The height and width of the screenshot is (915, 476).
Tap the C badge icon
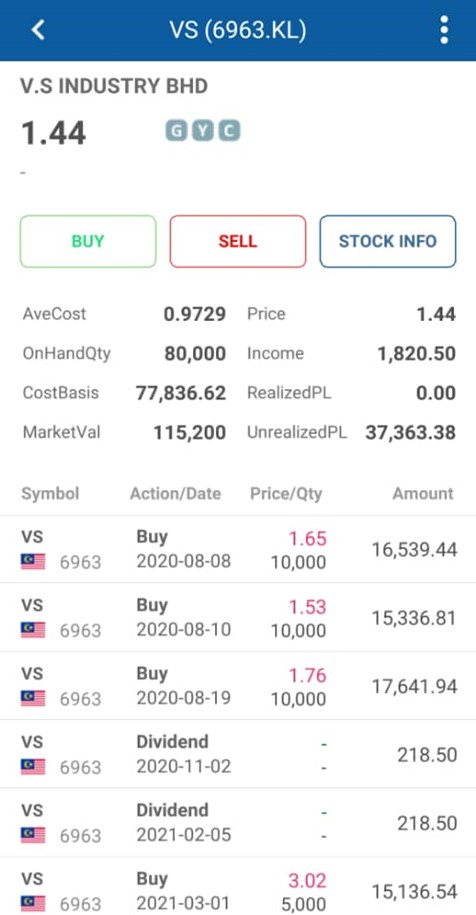pos(229,131)
